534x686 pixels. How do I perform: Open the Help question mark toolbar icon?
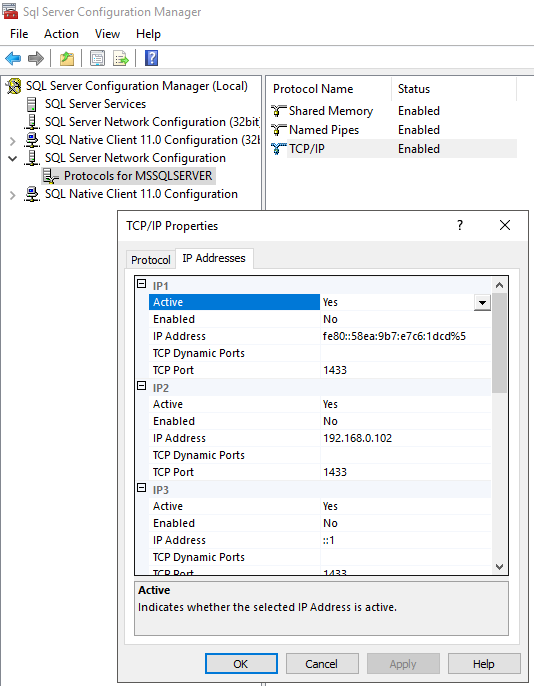(x=151, y=58)
